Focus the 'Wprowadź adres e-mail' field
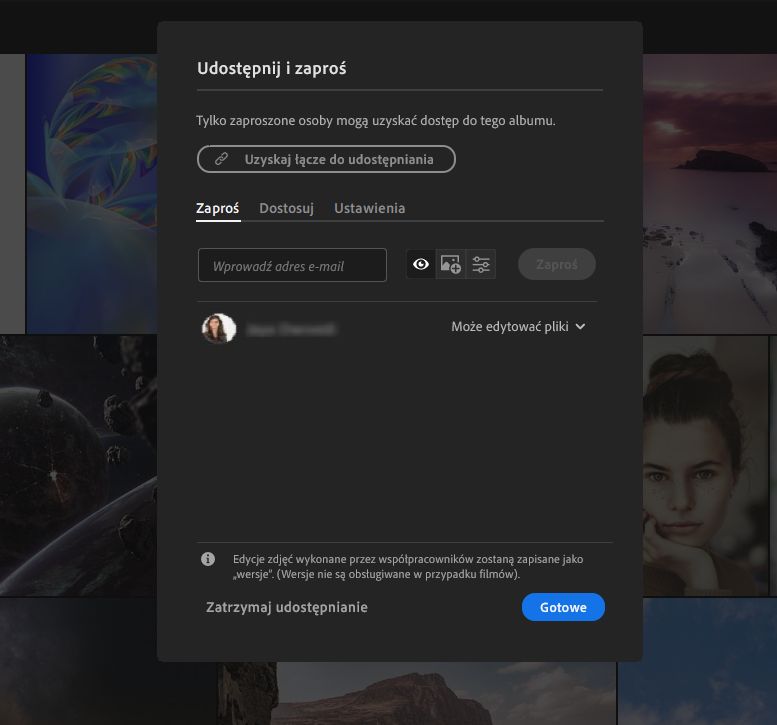The width and height of the screenshot is (777, 725). (x=292, y=265)
